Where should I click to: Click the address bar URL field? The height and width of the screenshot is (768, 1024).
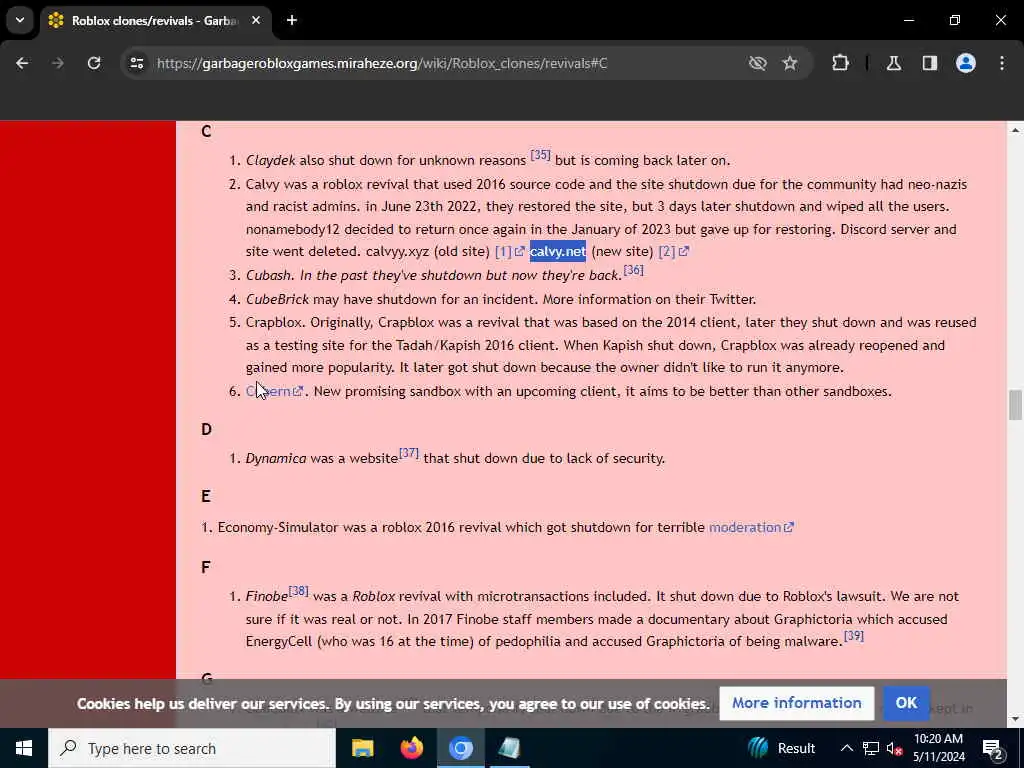pos(382,63)
